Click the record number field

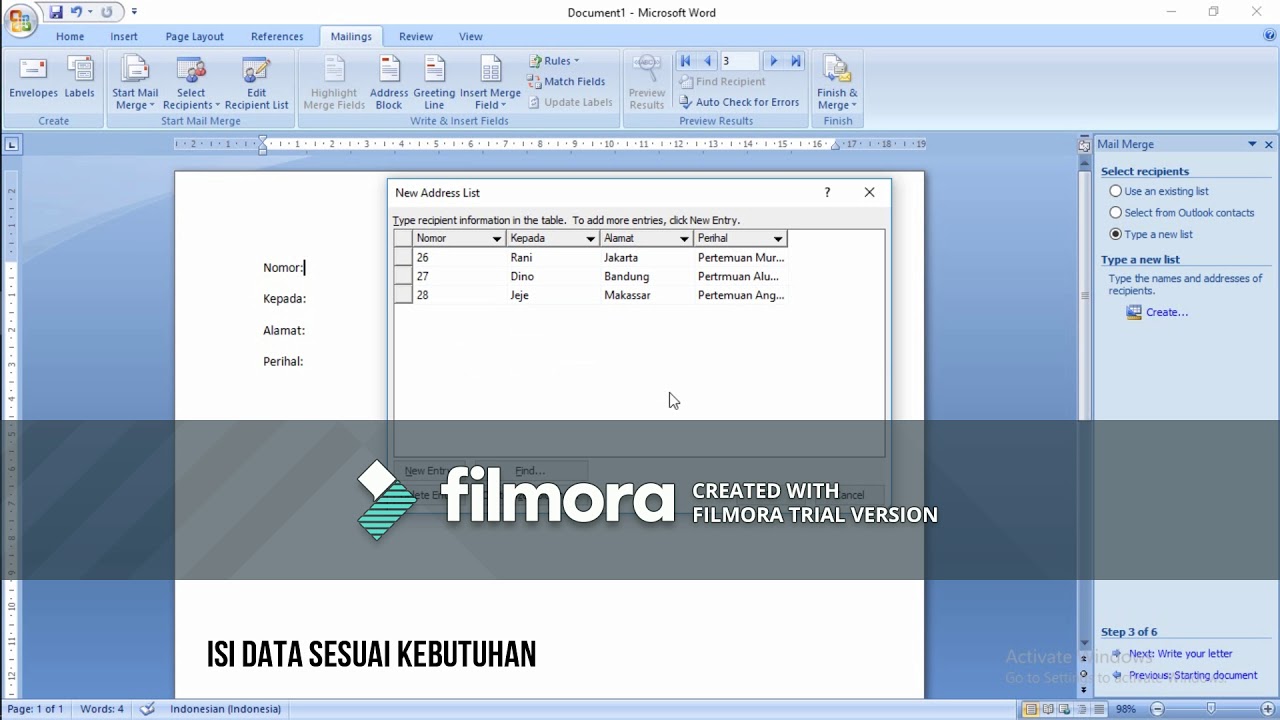(x=740, y=61)
